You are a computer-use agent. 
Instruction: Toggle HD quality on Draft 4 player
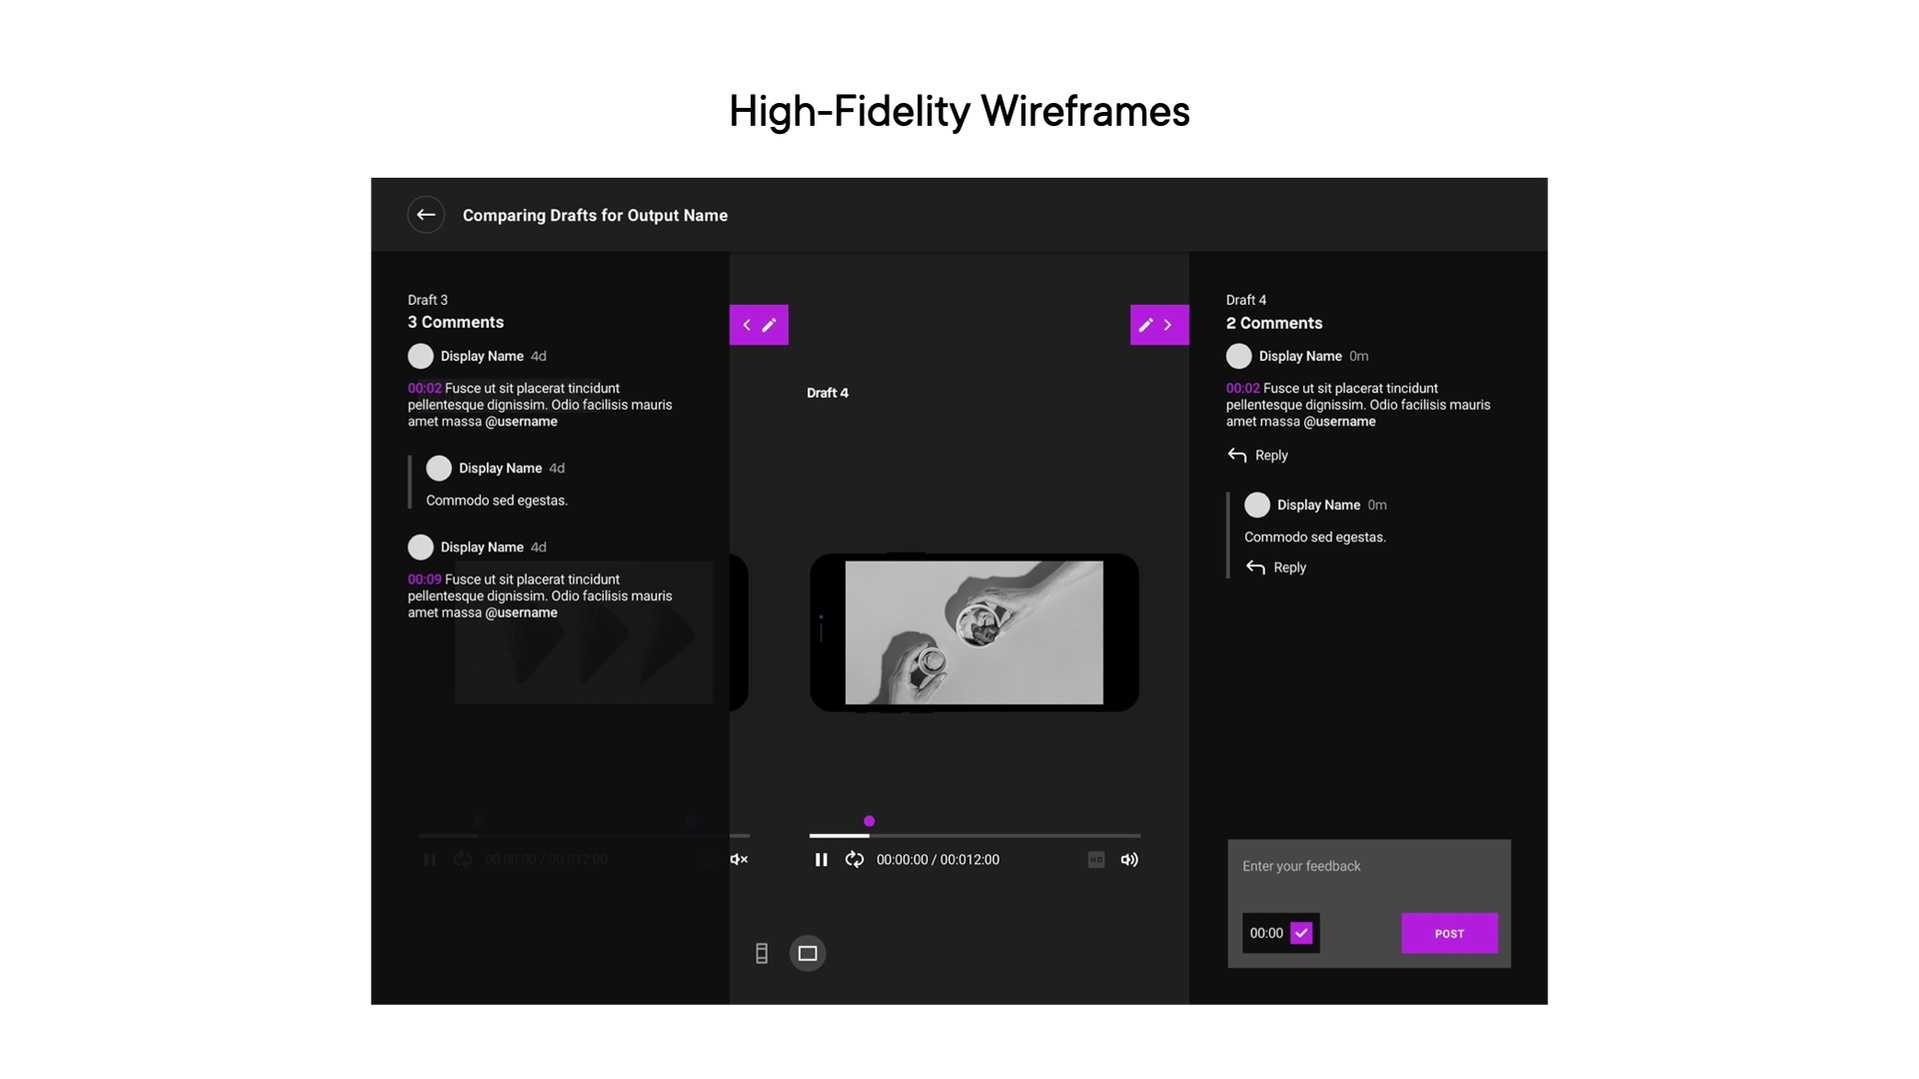tap(1096, 860)
